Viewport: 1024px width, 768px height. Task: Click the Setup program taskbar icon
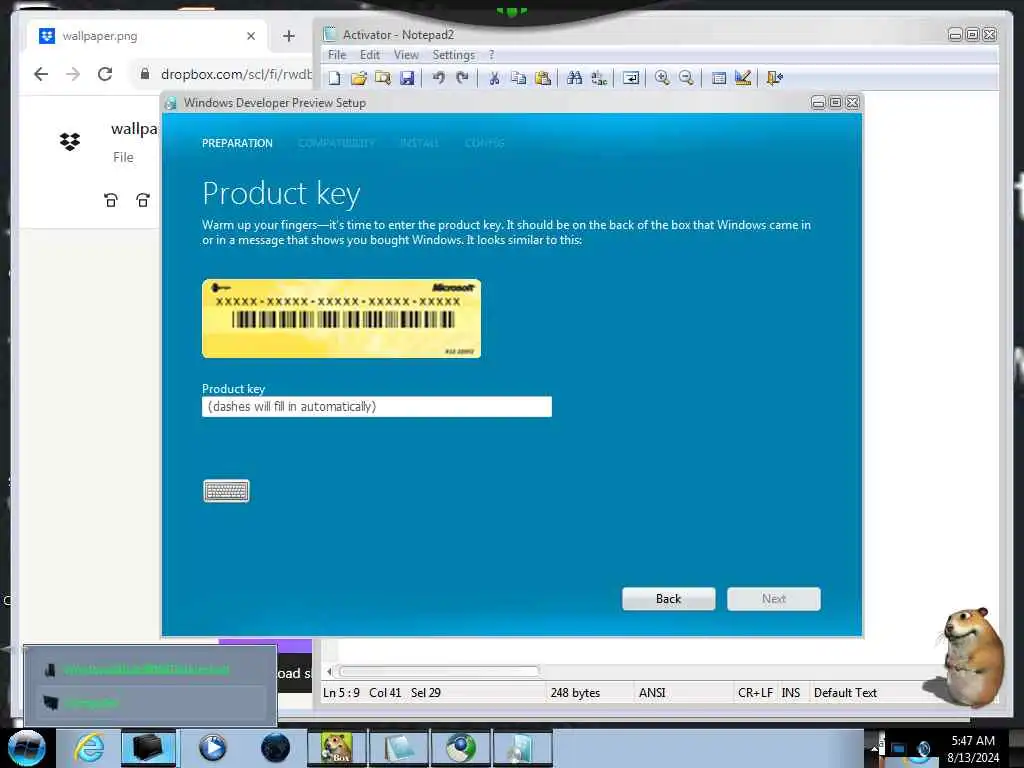(522, 748)
